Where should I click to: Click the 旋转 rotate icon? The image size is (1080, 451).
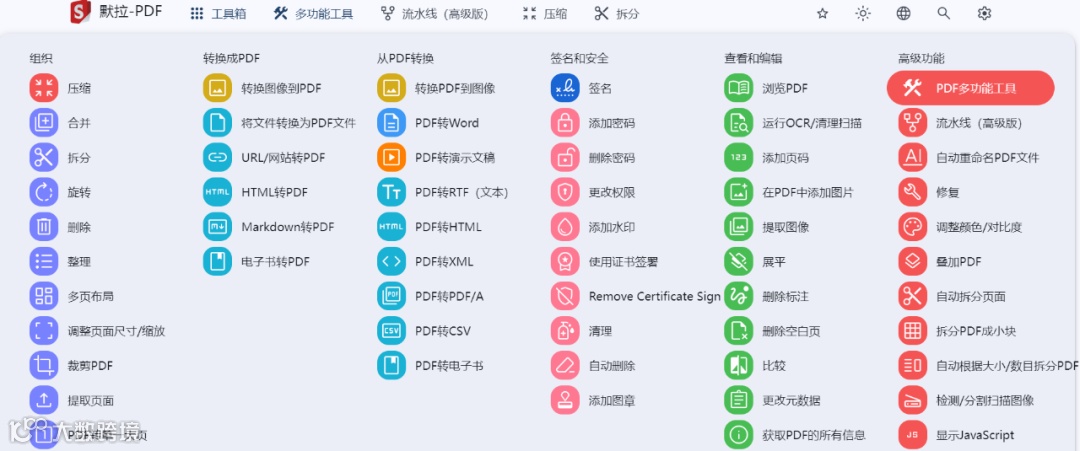tap(44, 192)
